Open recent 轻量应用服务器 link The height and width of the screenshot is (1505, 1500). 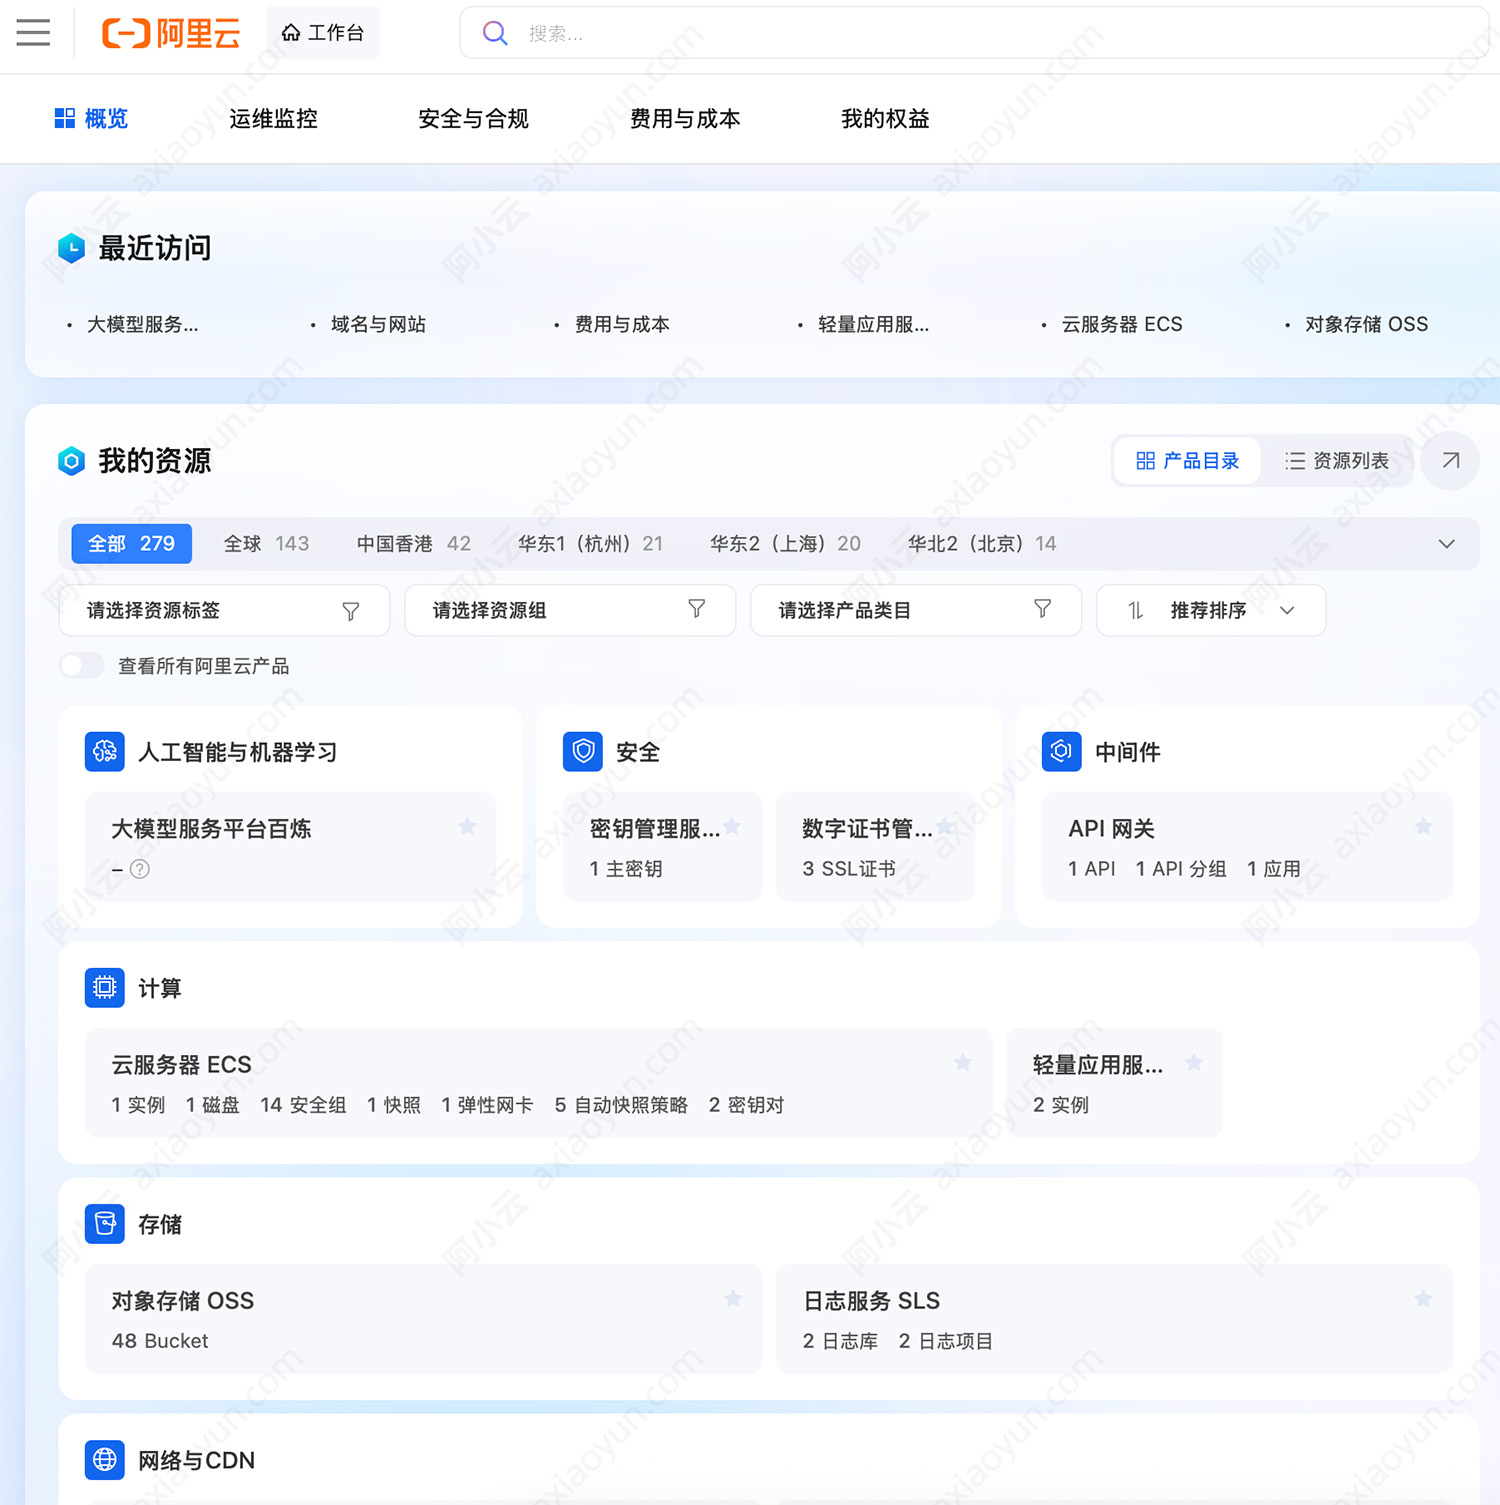(x=873, y=324)
